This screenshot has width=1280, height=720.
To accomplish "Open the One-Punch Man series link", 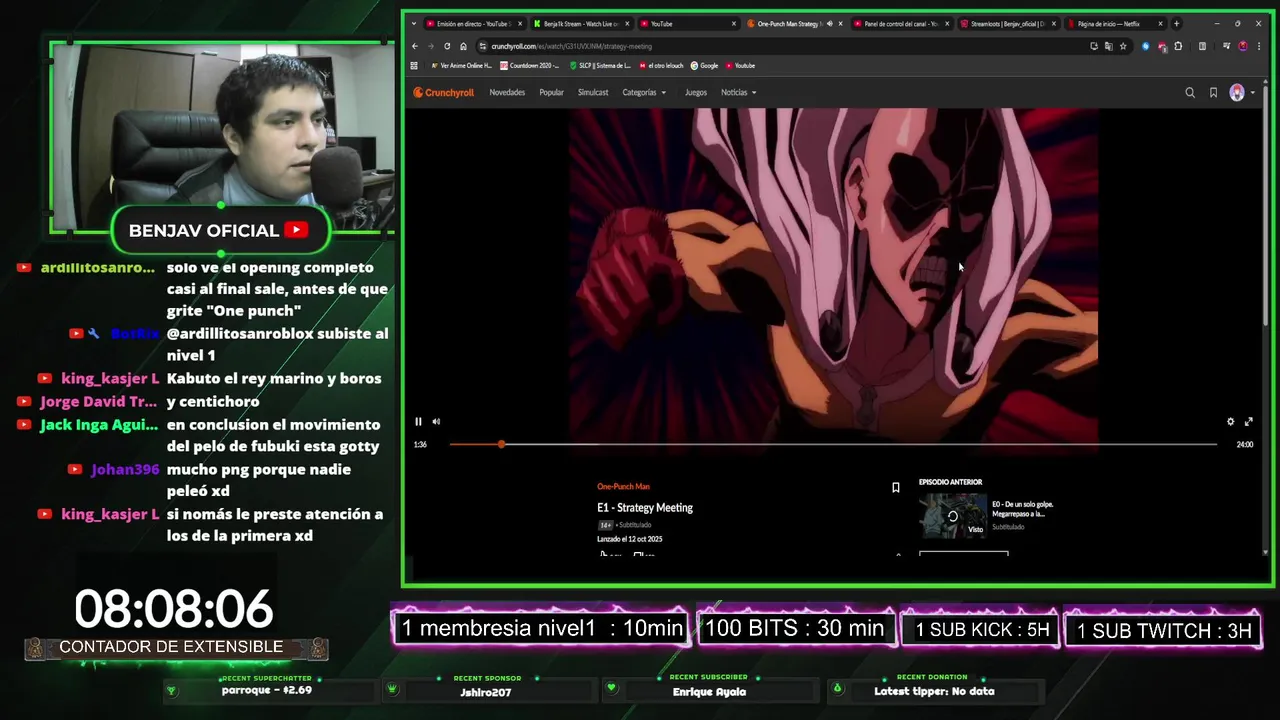I will 623,487.
